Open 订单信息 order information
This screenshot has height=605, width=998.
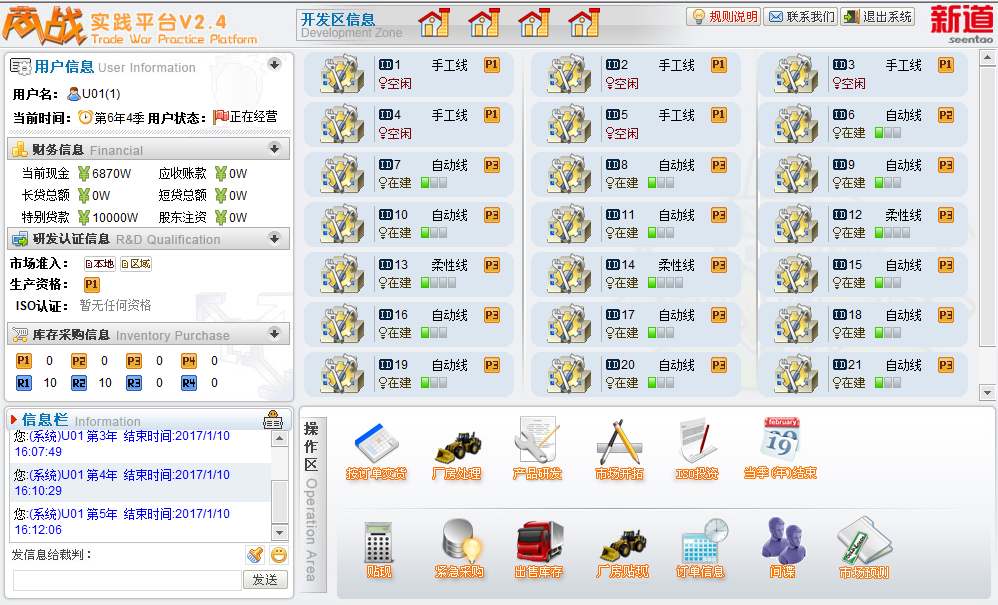click(x=700, y=548)
